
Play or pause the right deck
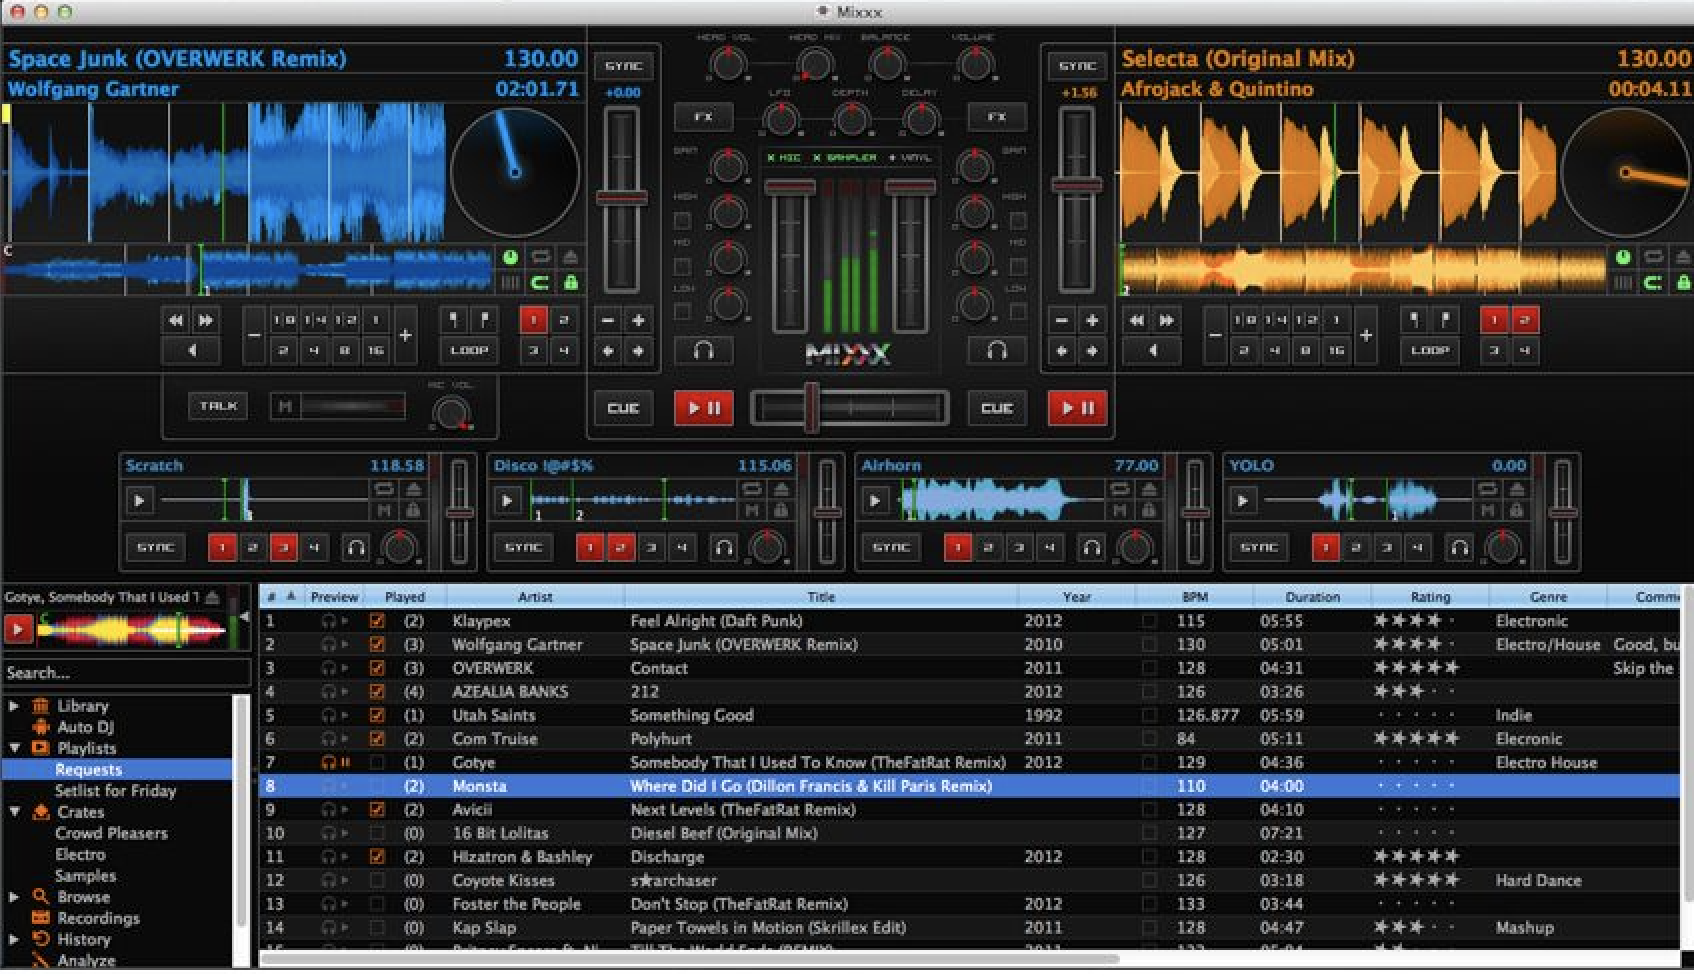point(1077,408)
